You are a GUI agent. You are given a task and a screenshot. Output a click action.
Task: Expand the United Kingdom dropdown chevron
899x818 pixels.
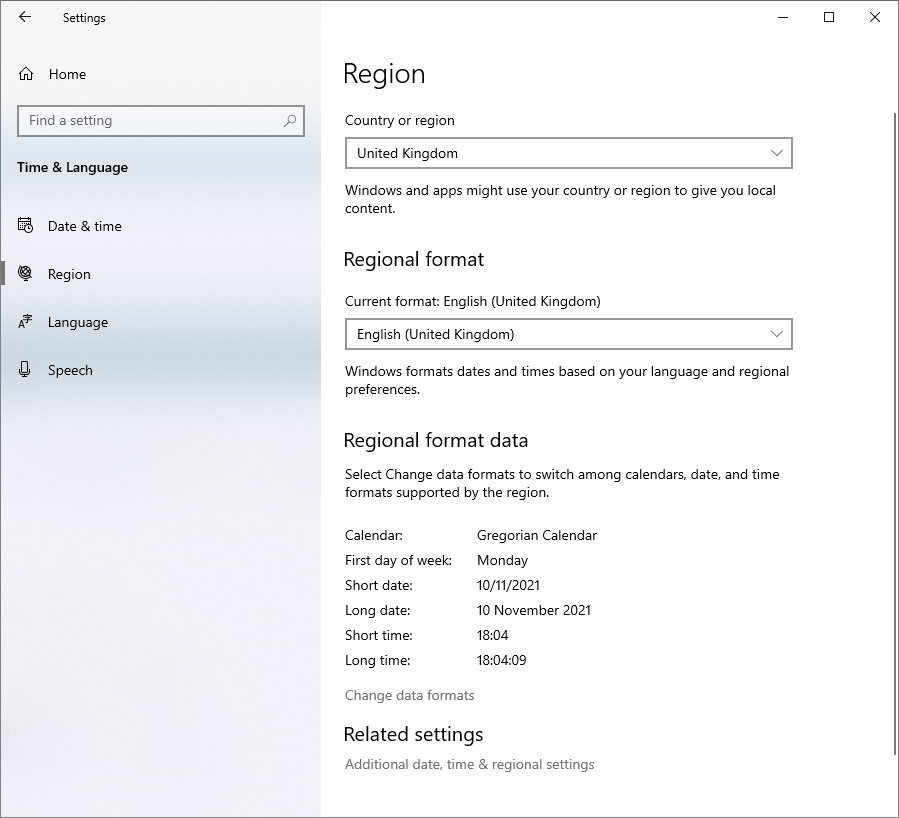[x=777, y=153]
